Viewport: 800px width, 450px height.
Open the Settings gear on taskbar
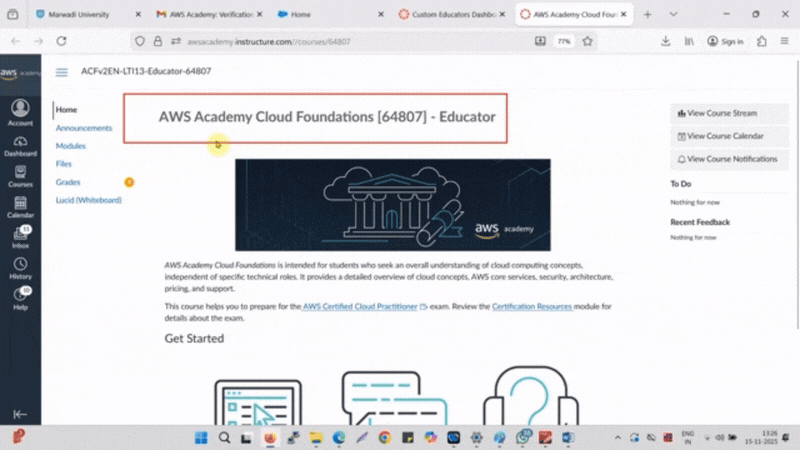pyautogui.click(x=477, y=438)
